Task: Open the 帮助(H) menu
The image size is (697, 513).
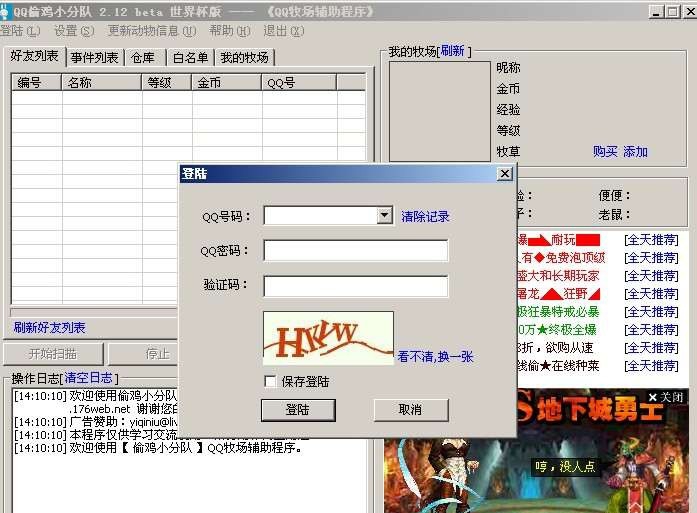Action: (229, 31)
